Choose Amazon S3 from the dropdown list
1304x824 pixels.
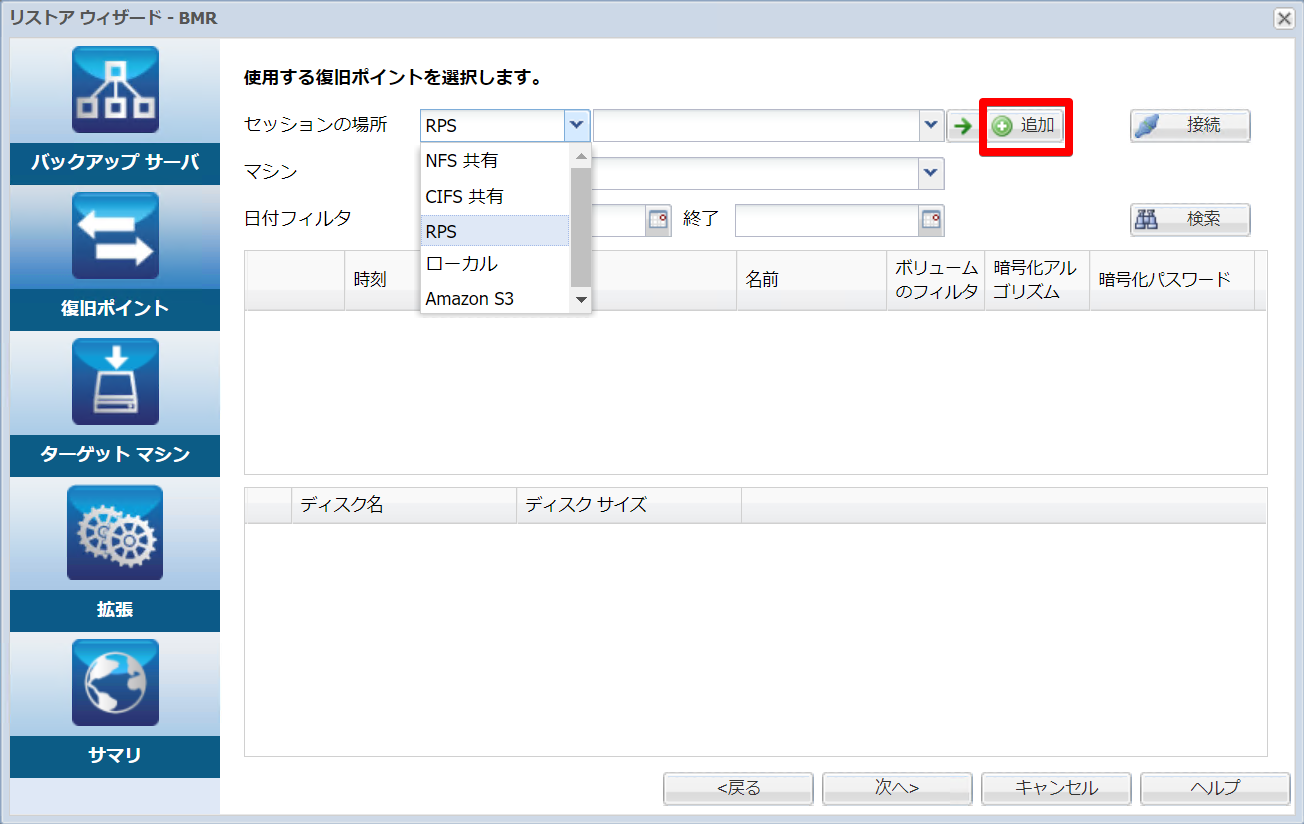[x=495, y=298]
